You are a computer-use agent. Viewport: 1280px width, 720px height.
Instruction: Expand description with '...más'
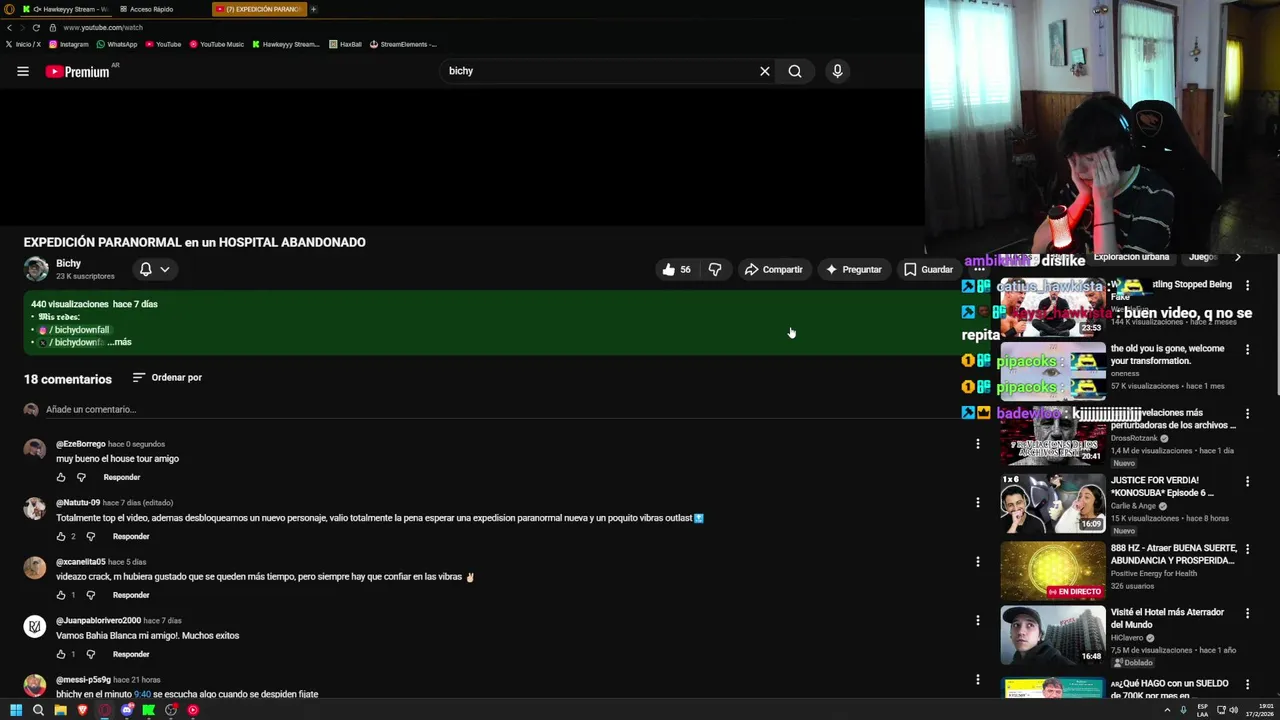click(119, 342)
